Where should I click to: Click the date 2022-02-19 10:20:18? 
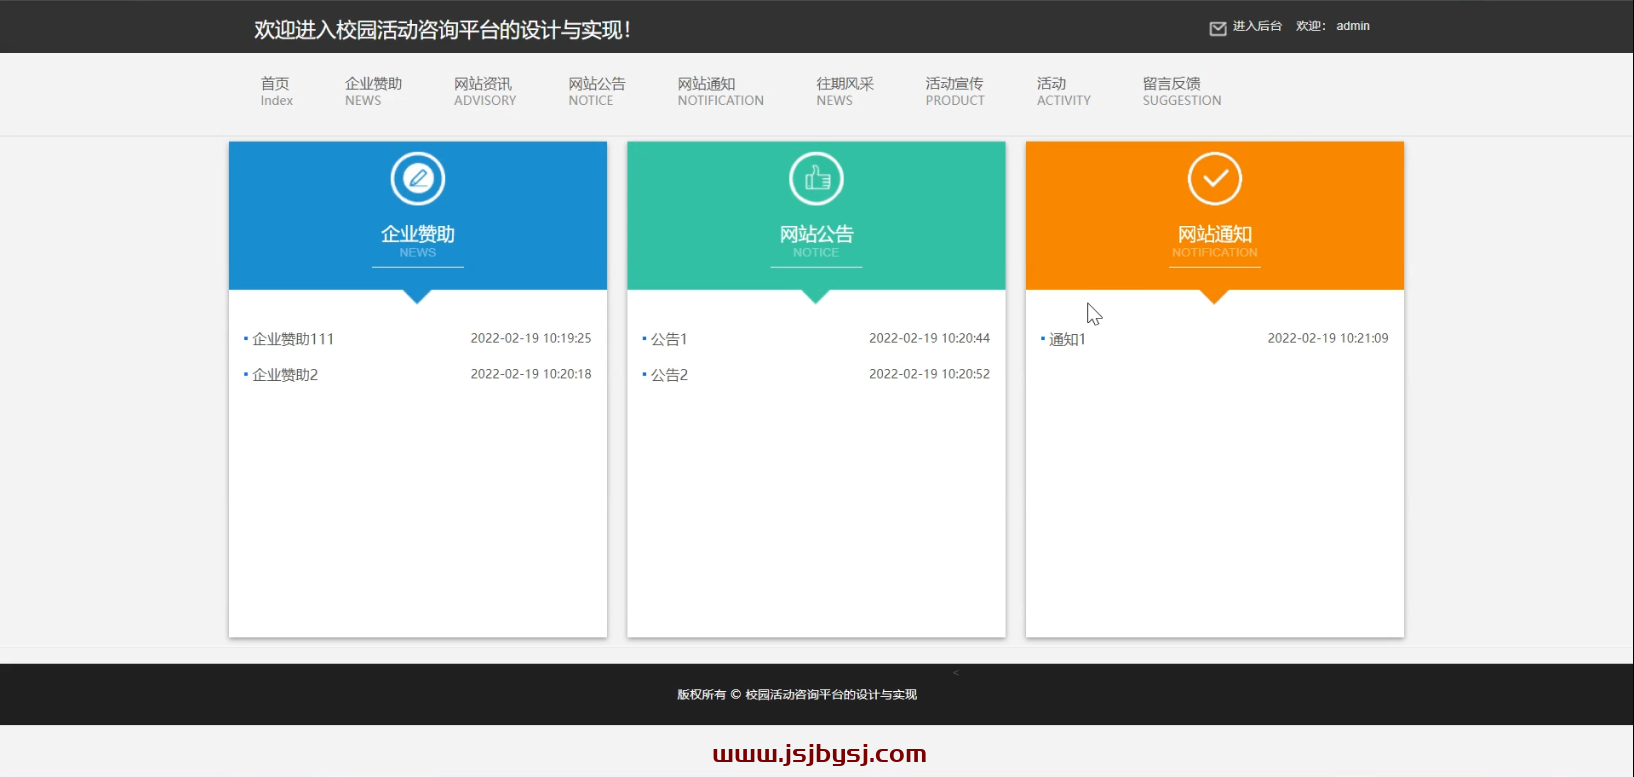click(531, 374)
